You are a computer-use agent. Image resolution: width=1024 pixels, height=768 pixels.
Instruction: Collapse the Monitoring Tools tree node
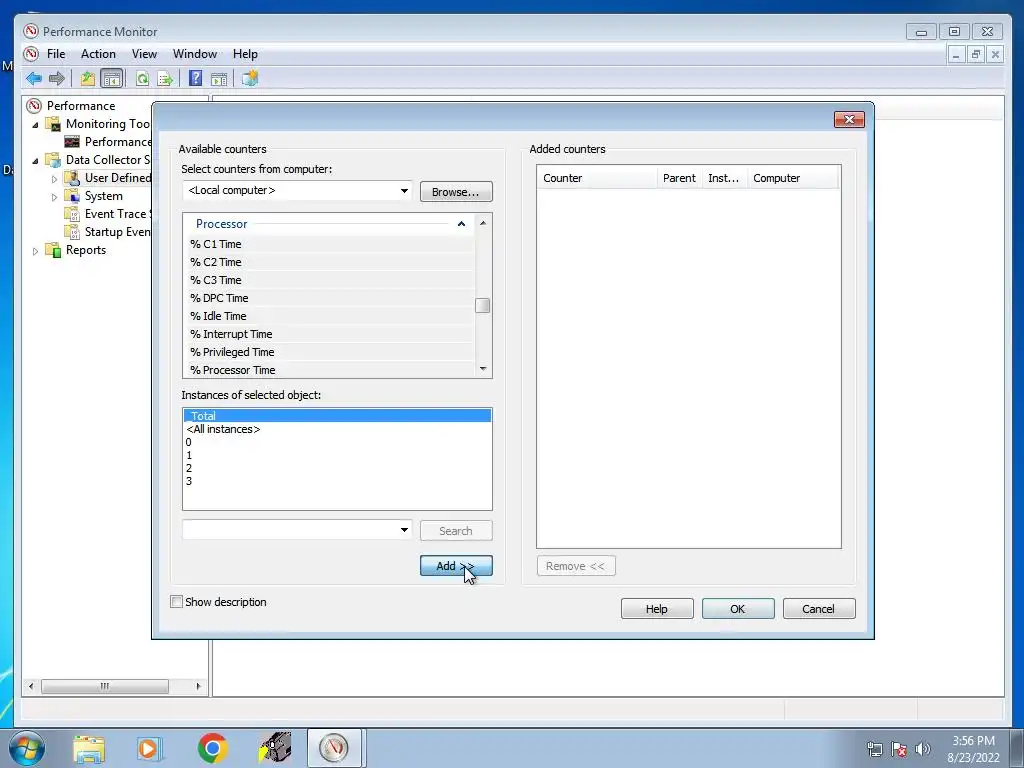pyautogui.click(x=35, y=125)
